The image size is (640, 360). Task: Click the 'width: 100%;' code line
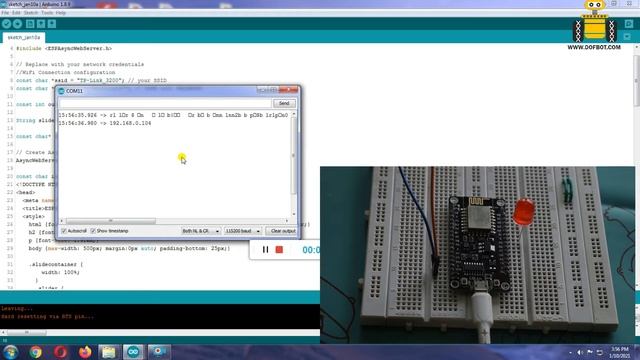click(x=60, y=272)
